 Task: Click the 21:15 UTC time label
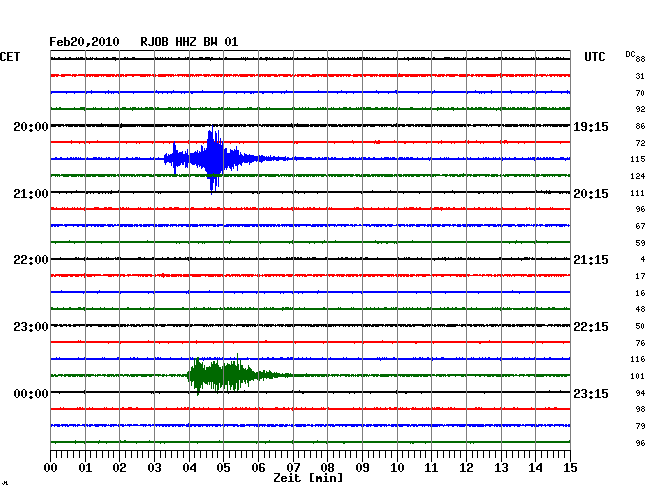tap(591, 260)
